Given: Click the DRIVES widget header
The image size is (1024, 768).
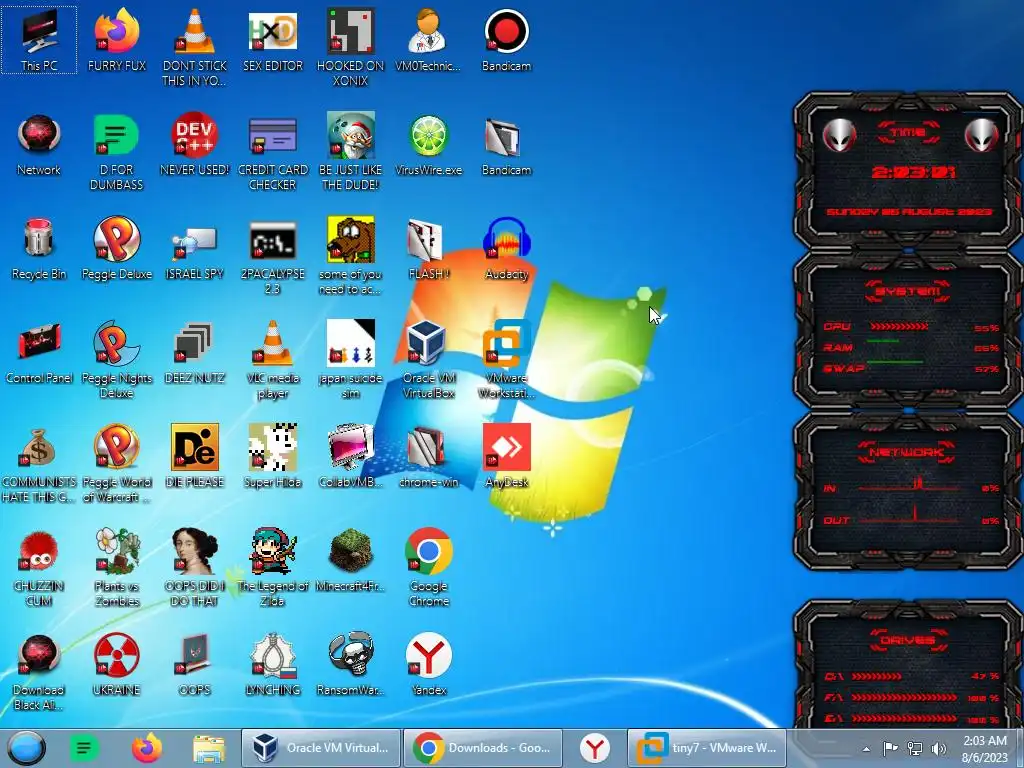Looking at the screenshot, I should coord(908,641).
